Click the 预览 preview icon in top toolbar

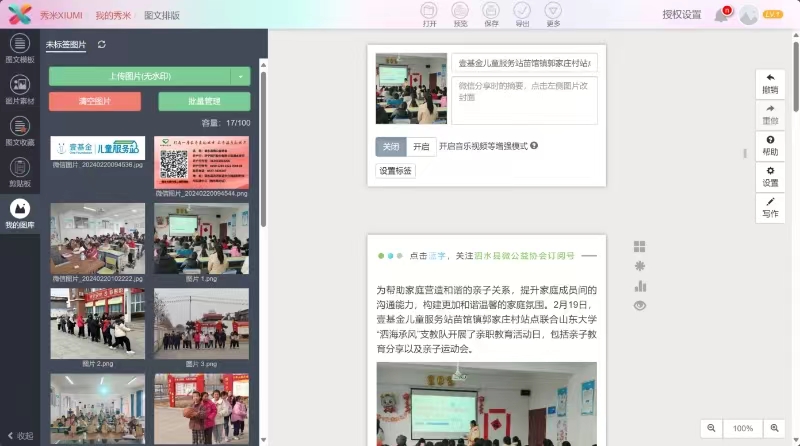coord(460,14)
